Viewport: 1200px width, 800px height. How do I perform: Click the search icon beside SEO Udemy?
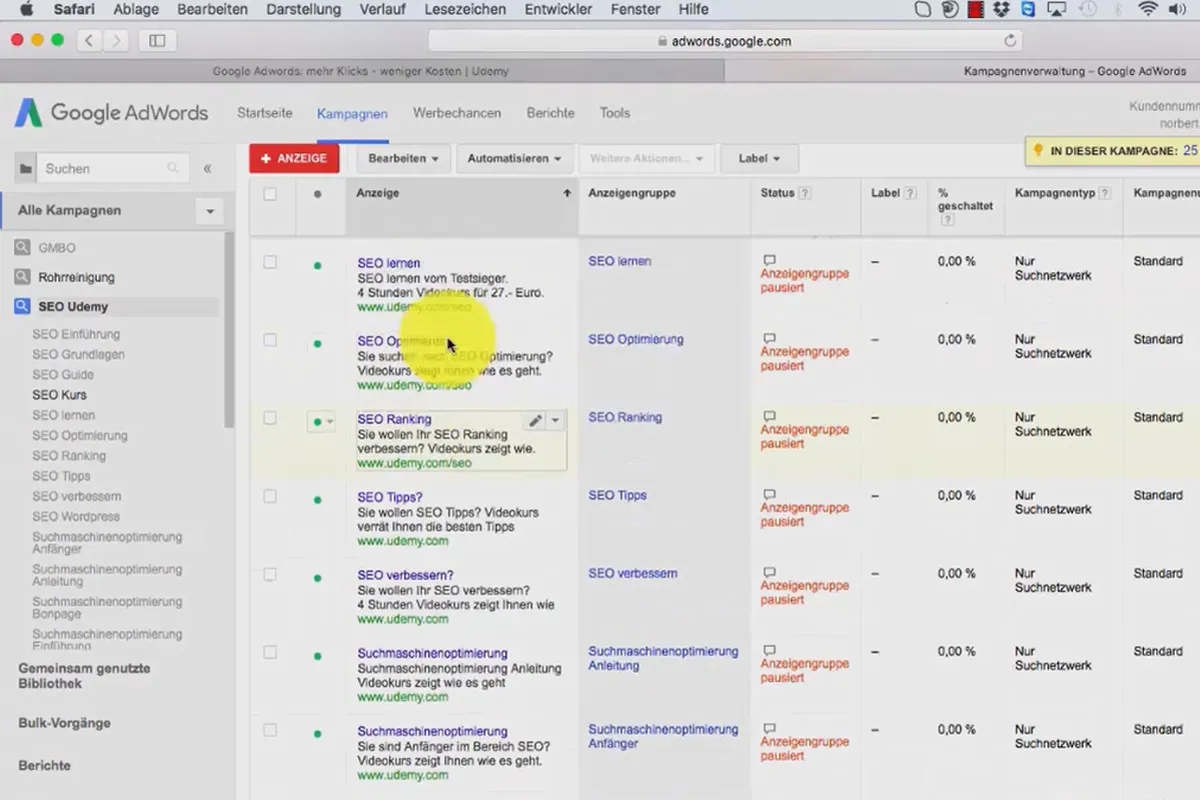point(22,307)
